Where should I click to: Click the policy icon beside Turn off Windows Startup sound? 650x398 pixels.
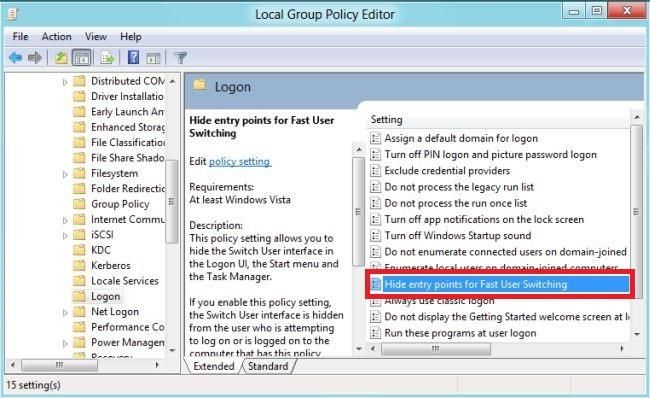point(375,235)
